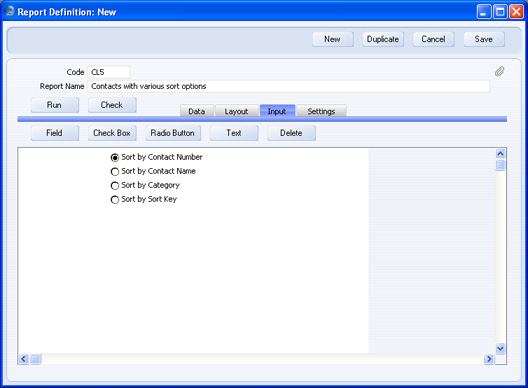Choose the Sort by Category option
528x388 pixels.
[115, 186]
